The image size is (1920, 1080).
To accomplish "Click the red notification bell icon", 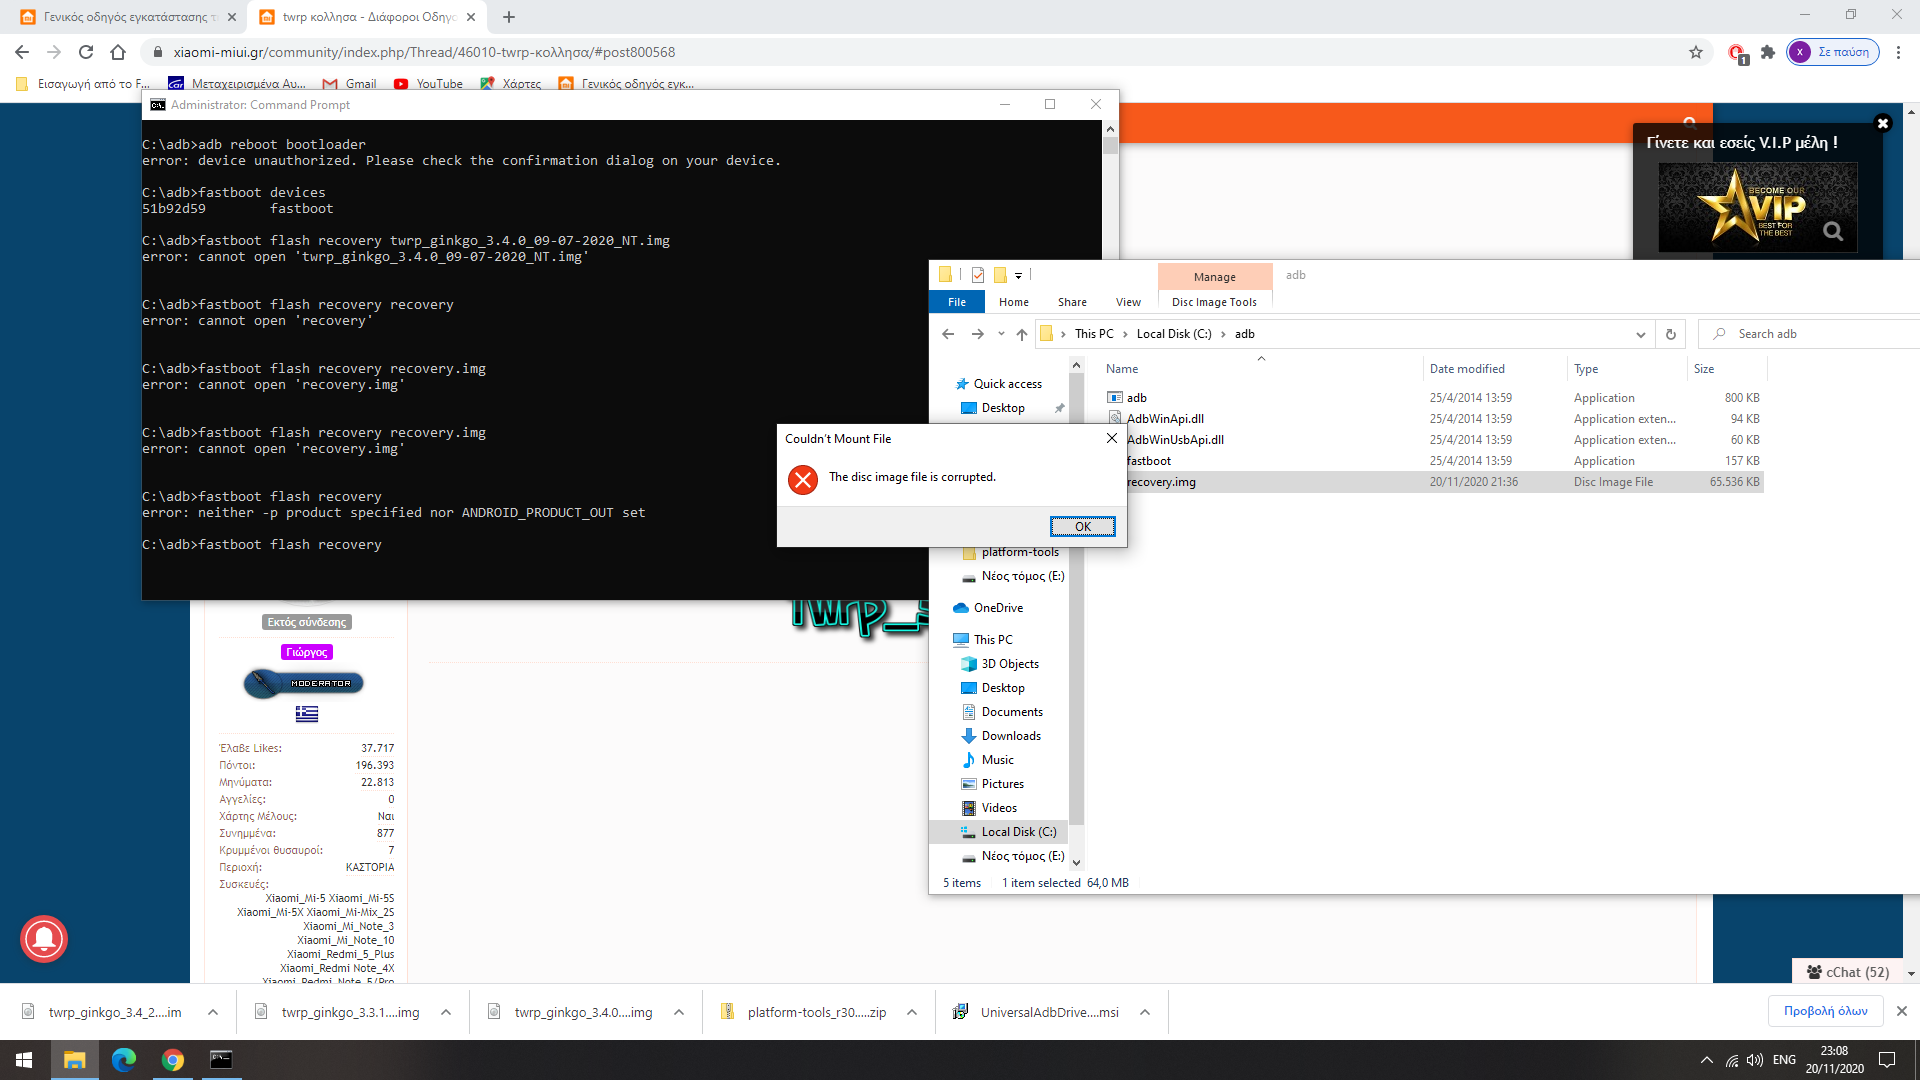I will coord(44,939).
